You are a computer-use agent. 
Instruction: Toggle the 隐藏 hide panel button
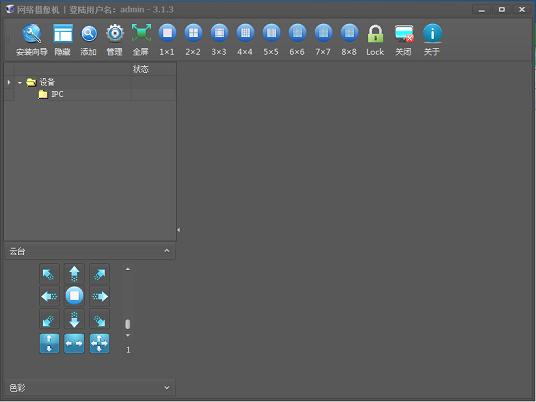click(x=63, y=40)
